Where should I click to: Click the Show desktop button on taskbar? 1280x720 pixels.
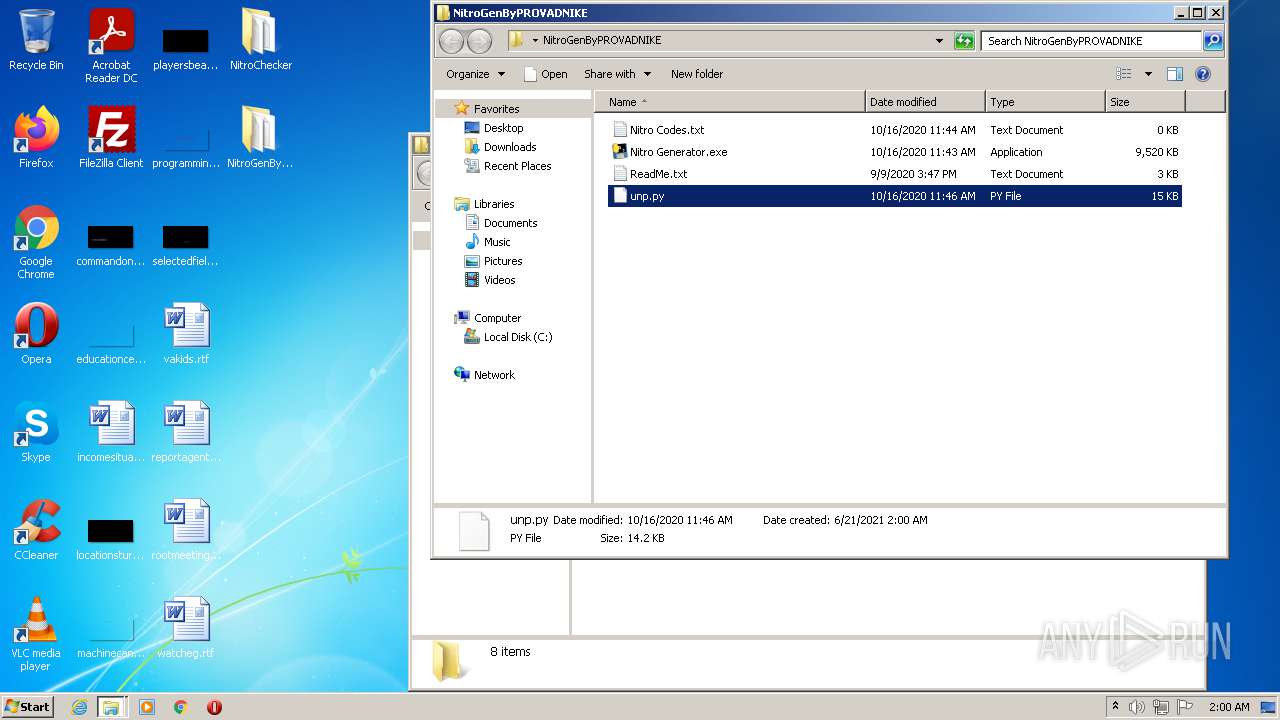pyautogui.click(x=1269, y=707)
